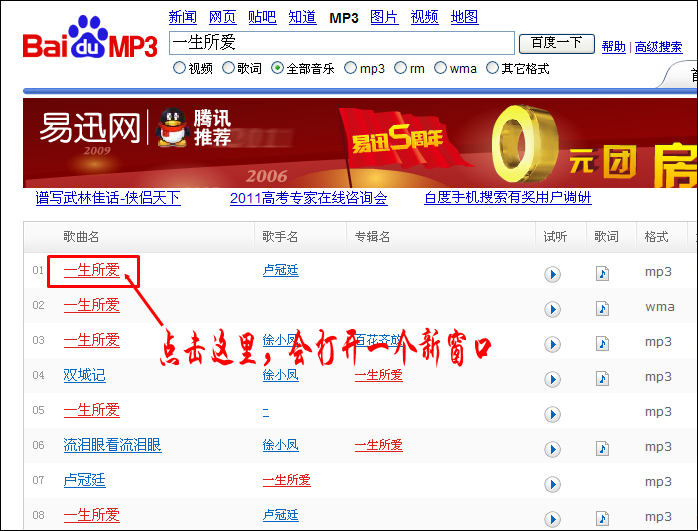Go to the 图片 tab
This screenshot has width=698, height=531.
click(x=384, y=17)
